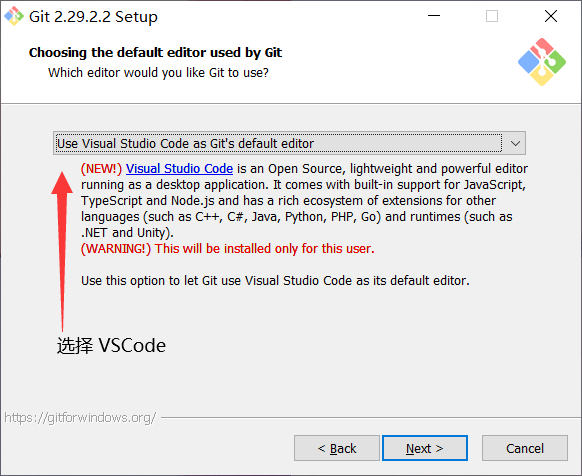
Task: Return to the previous step with Back
Action: pyautogui.click(x=337, y=448)
